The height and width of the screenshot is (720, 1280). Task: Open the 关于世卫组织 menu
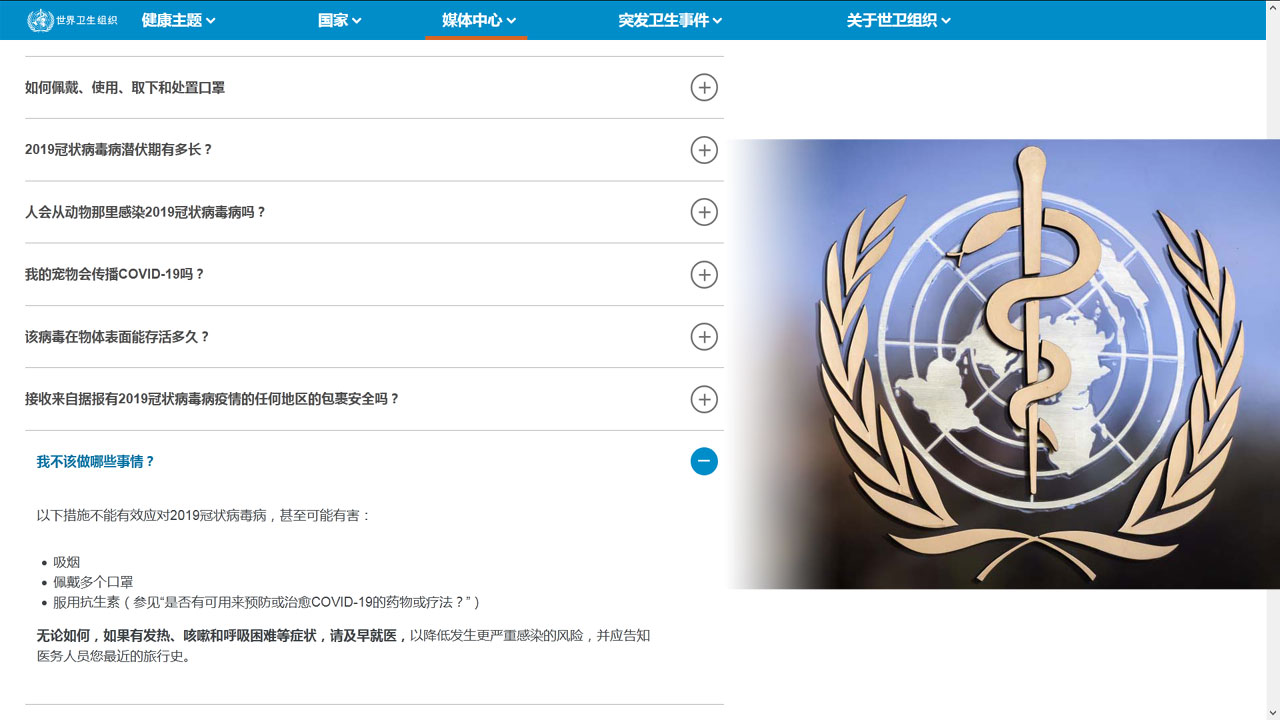898,20
